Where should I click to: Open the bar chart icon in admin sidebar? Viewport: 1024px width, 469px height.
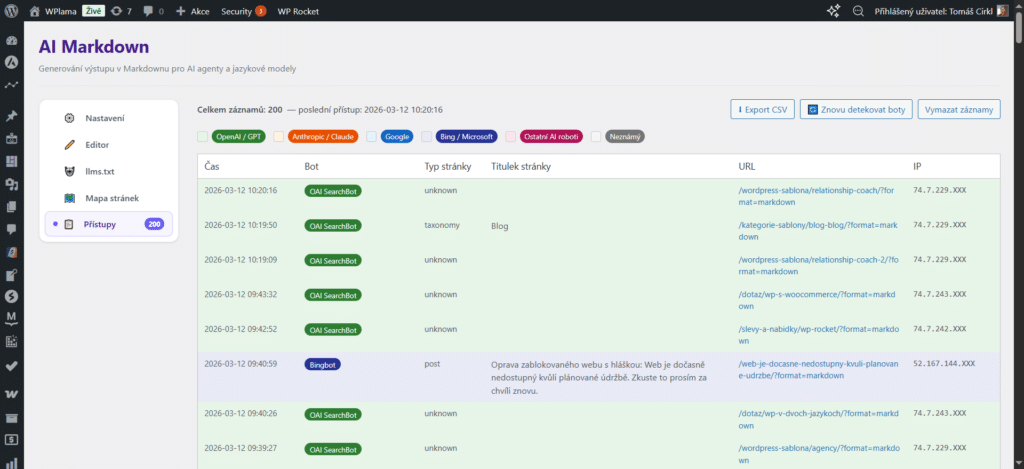tap(11, 462)
